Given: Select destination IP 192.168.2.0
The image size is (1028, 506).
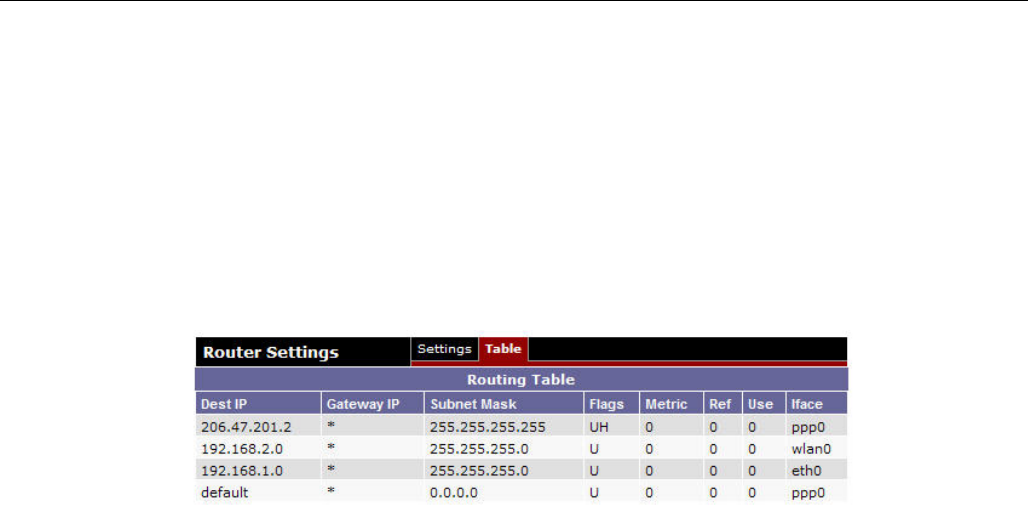Looking at the screenshot, I should pyautogui.click(x=241, y=449).
